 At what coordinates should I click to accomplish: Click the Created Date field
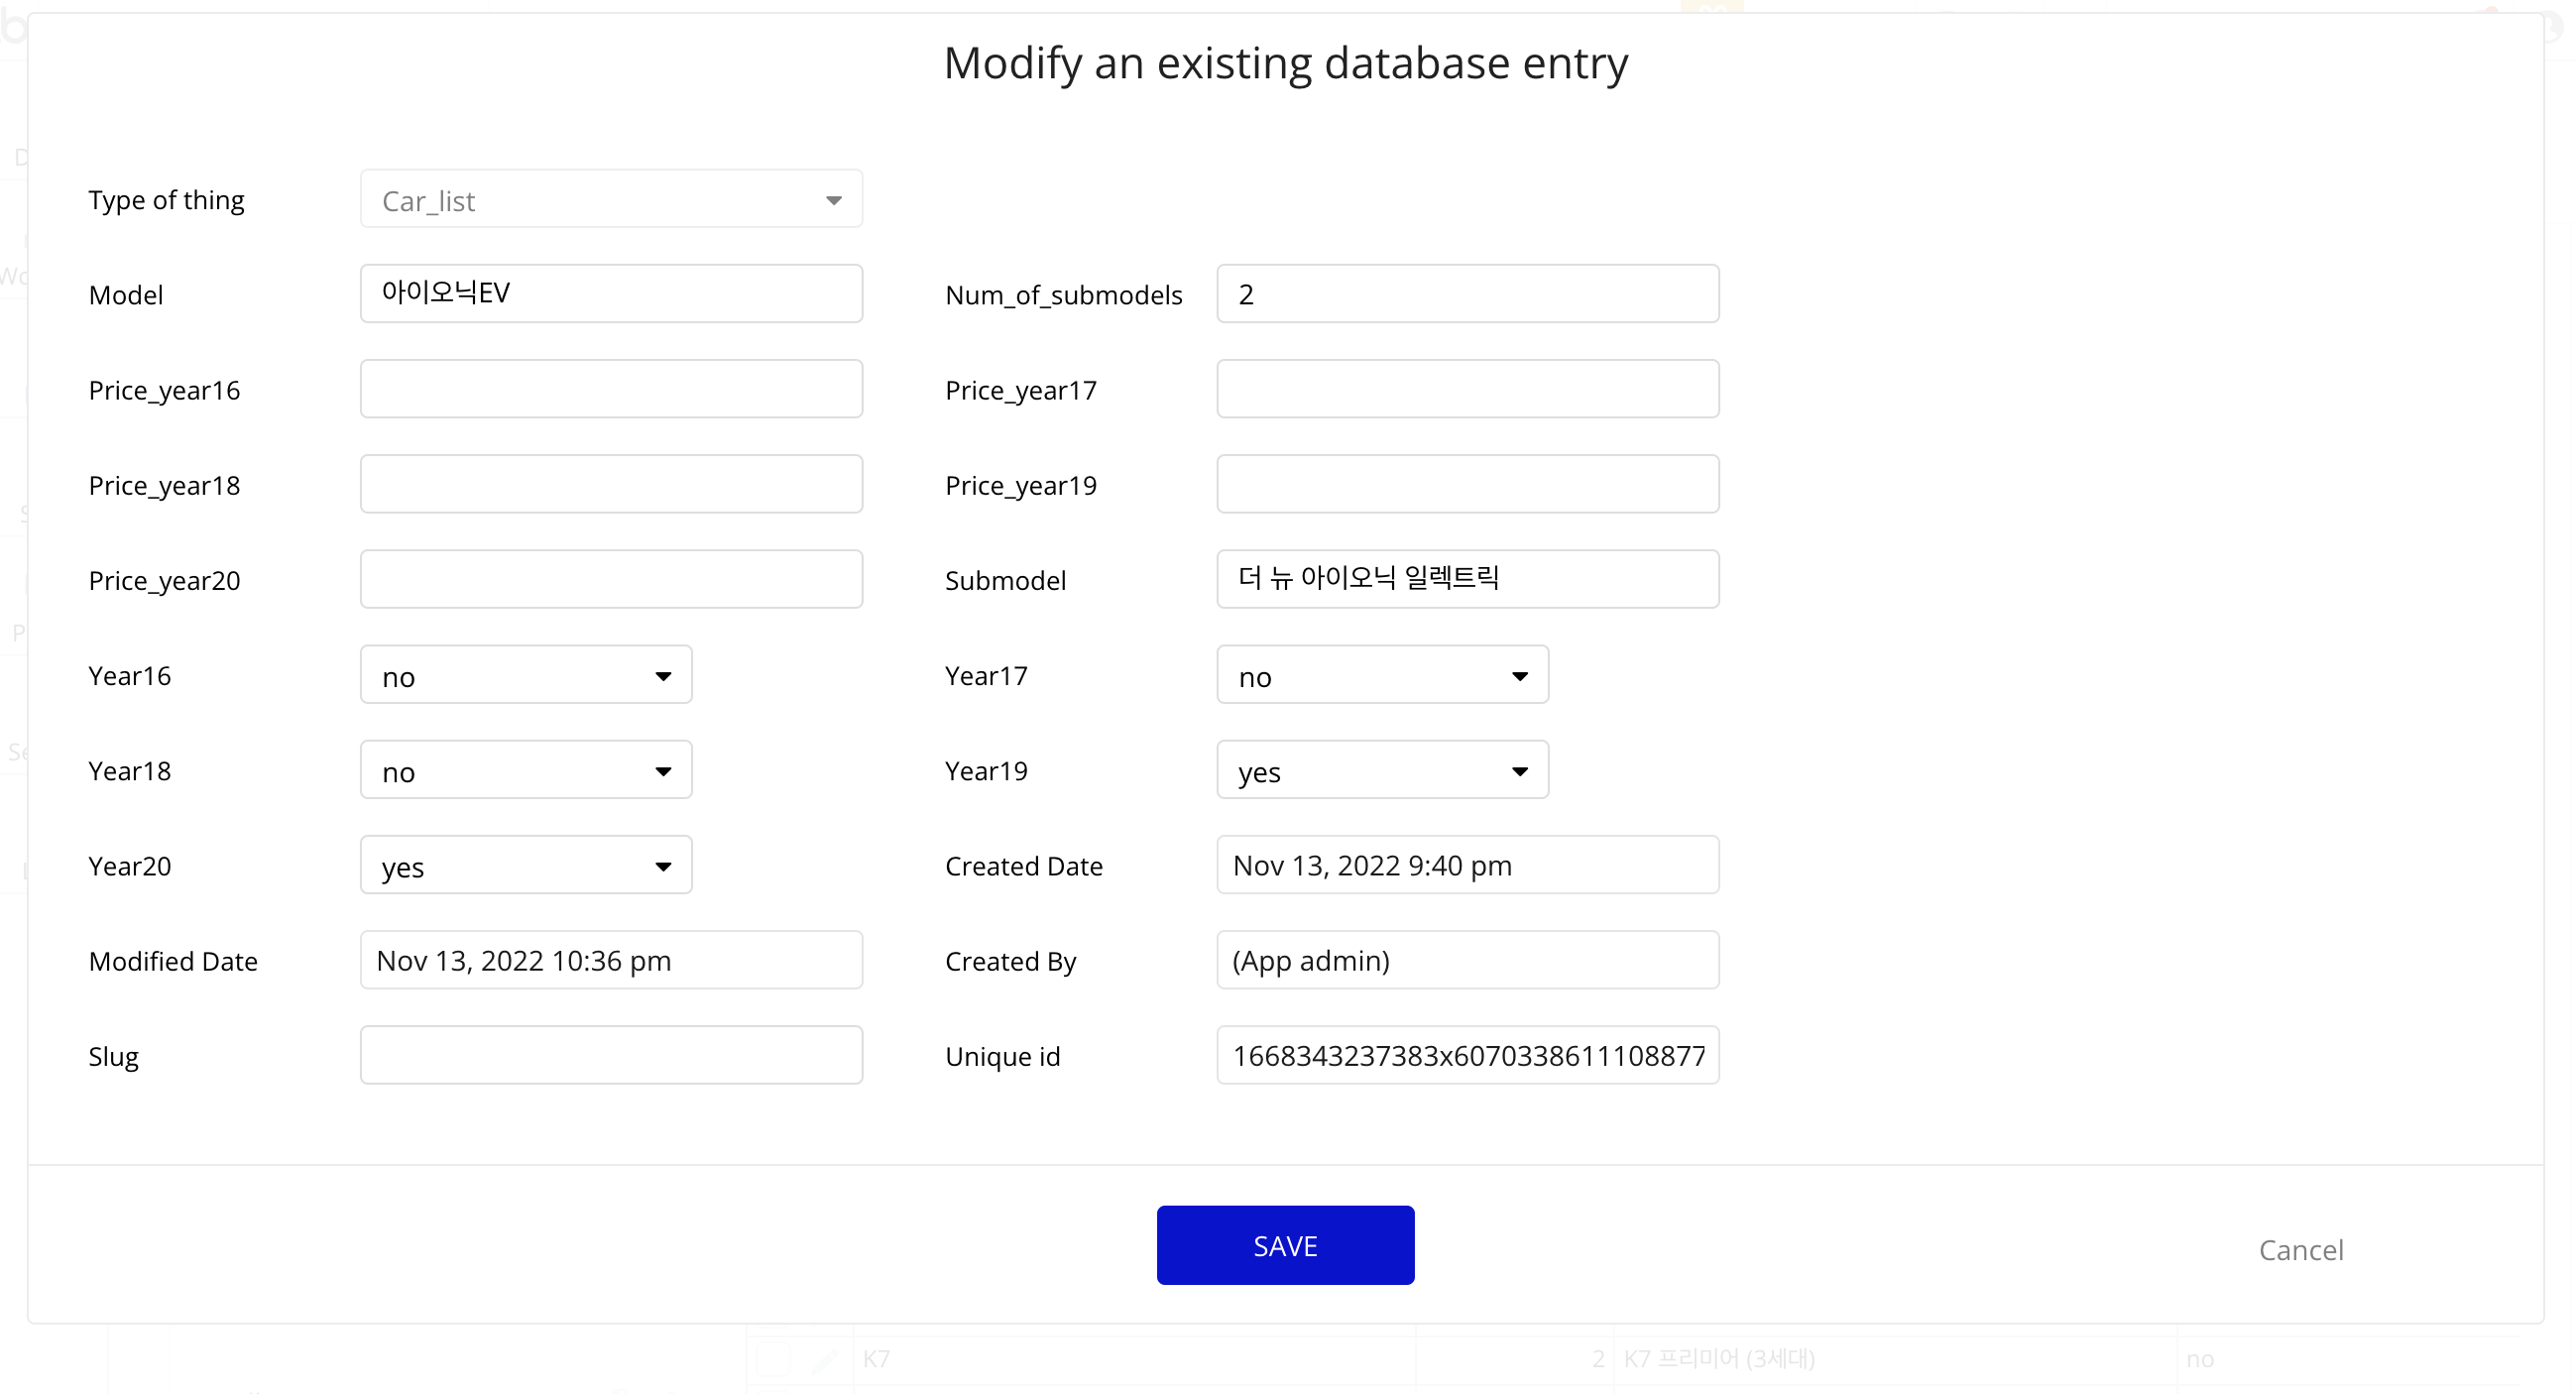pyautogui.click(x=1467, y=866)
